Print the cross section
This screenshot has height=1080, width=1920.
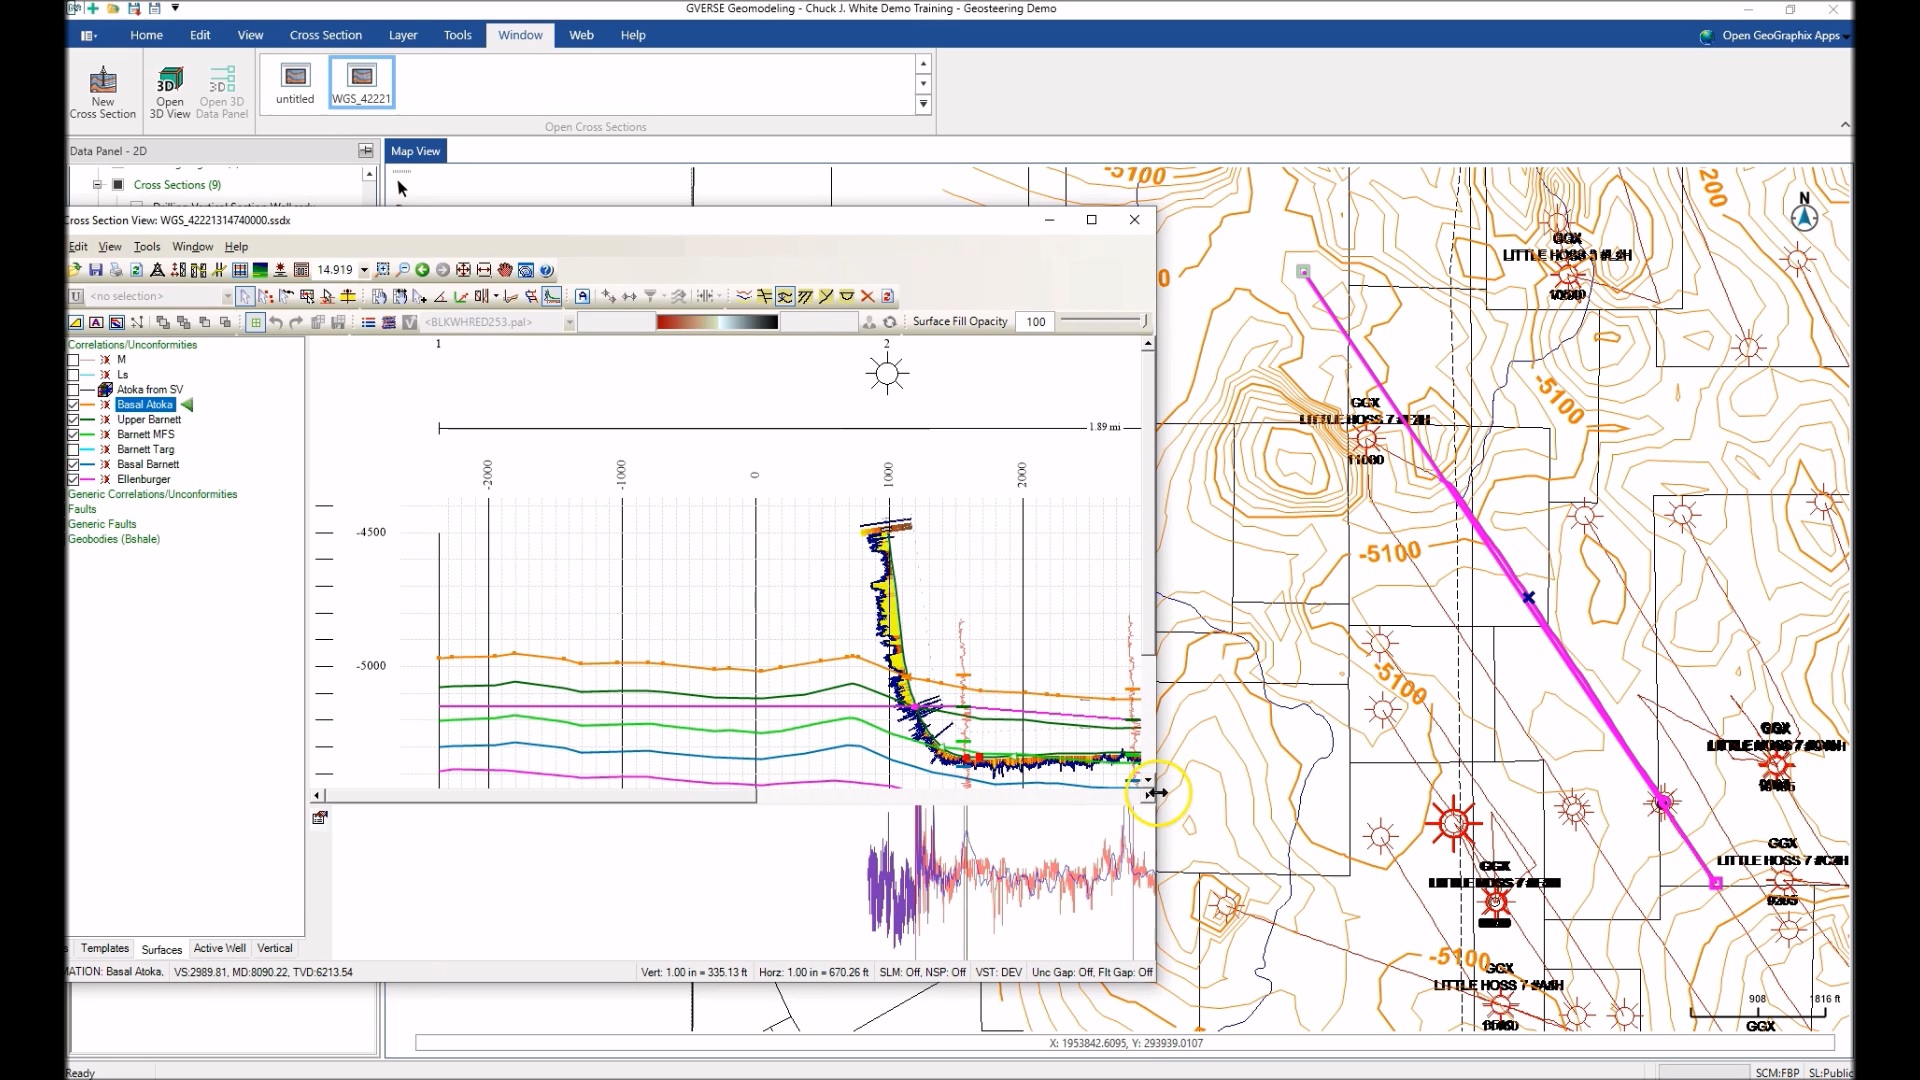pos(115,270)
